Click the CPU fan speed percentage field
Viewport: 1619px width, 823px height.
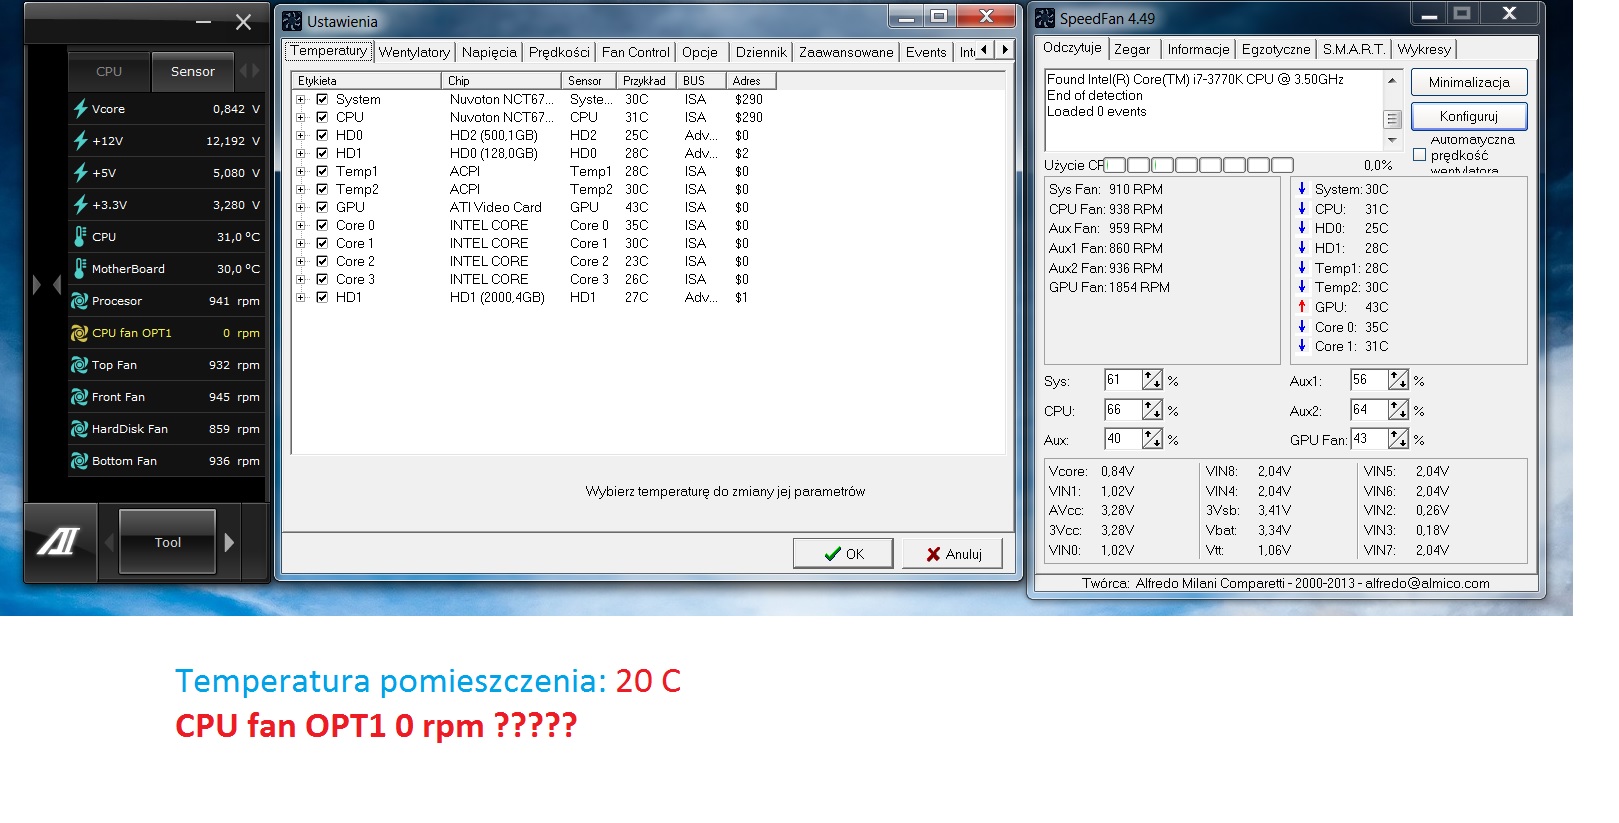pyautogui.click(x=1123, y=410)
